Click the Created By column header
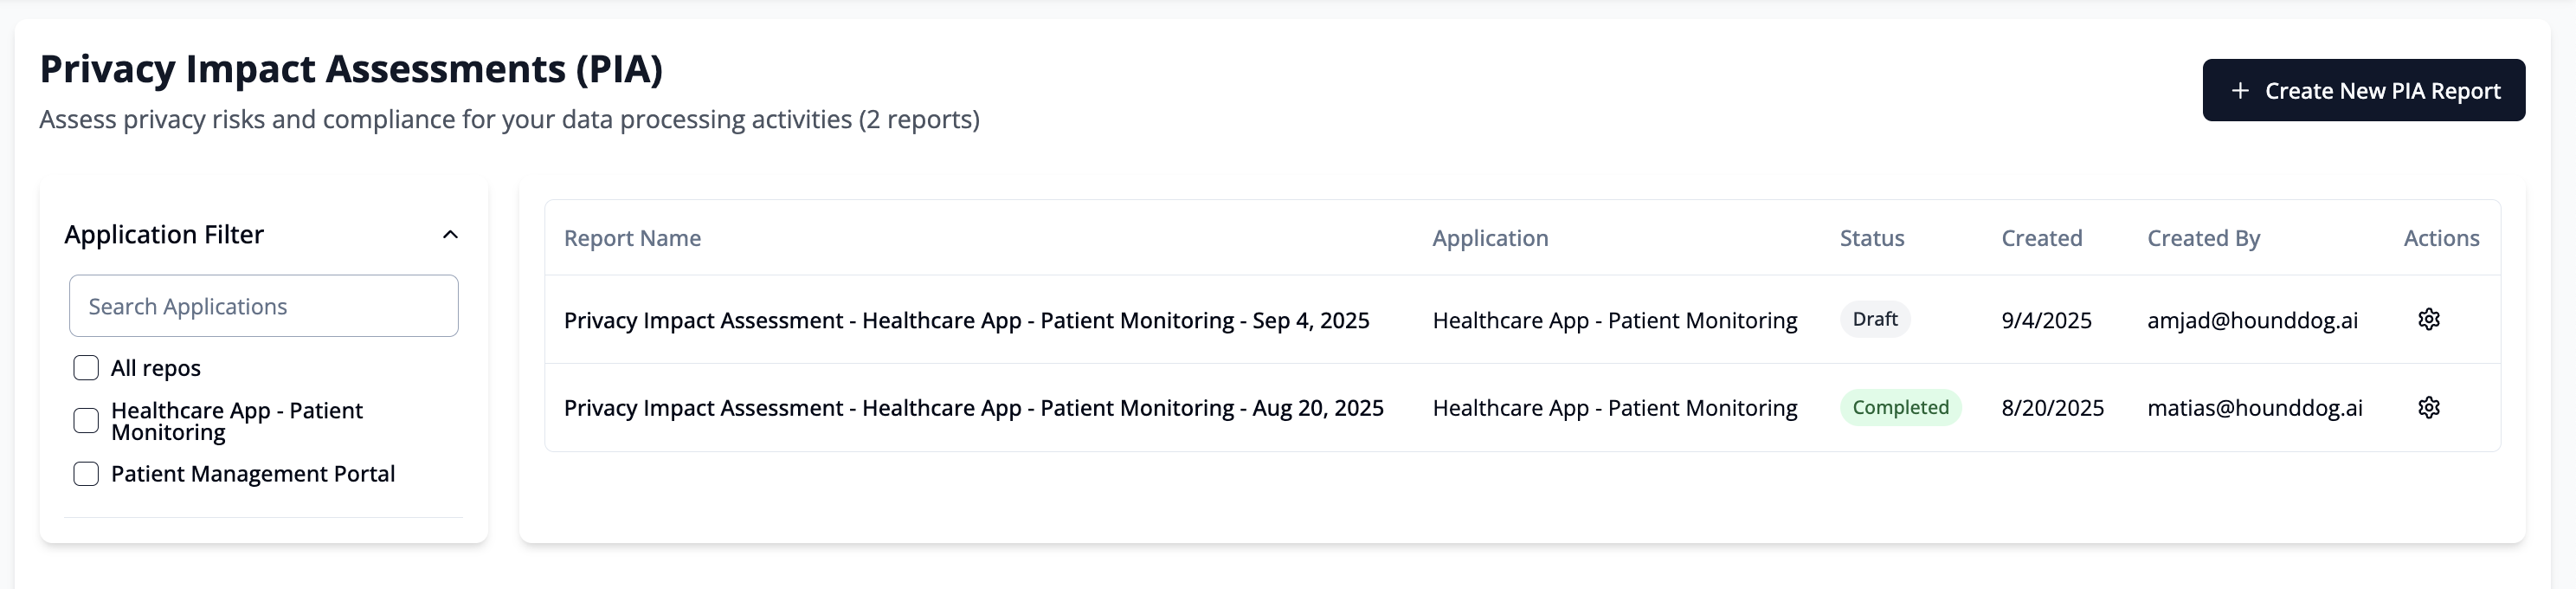The image size is (2576, 589). coord(2203,238)
